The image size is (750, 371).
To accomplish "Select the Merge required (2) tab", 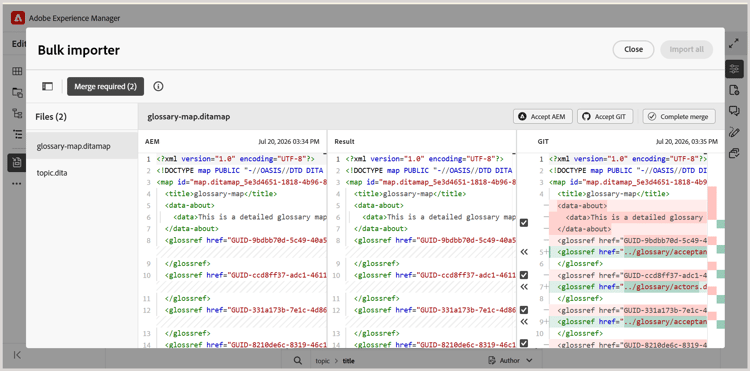I will (105, 87).
